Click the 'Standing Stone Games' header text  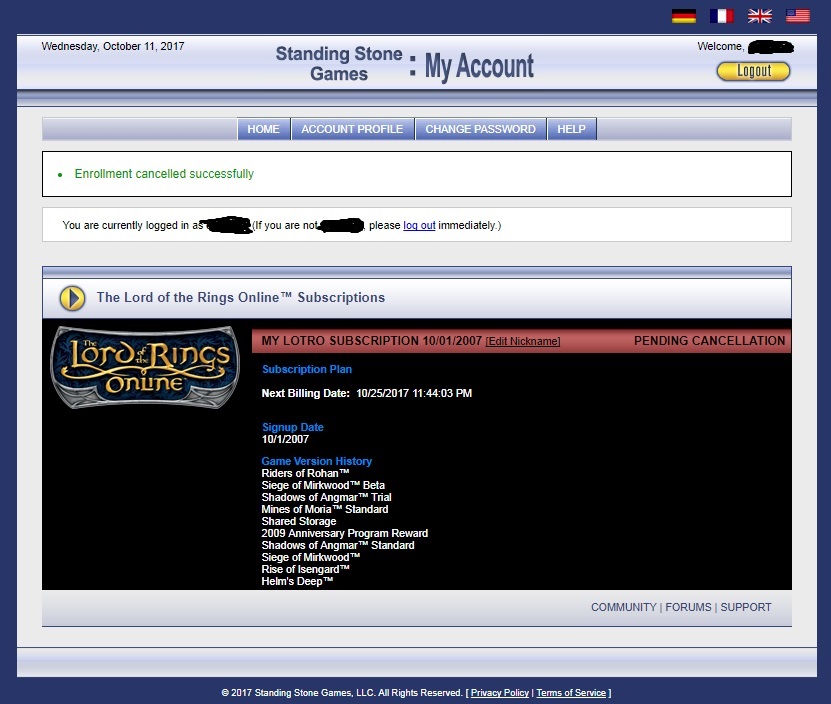339,64
